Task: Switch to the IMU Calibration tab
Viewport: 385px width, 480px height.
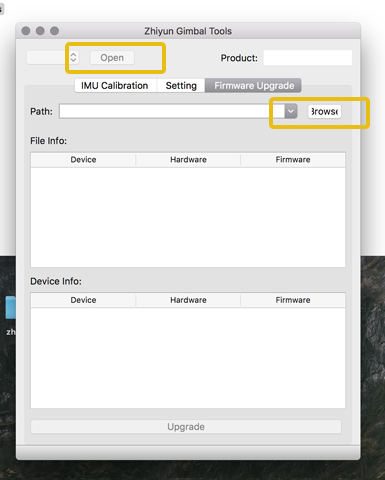Action: click(115, 86)
